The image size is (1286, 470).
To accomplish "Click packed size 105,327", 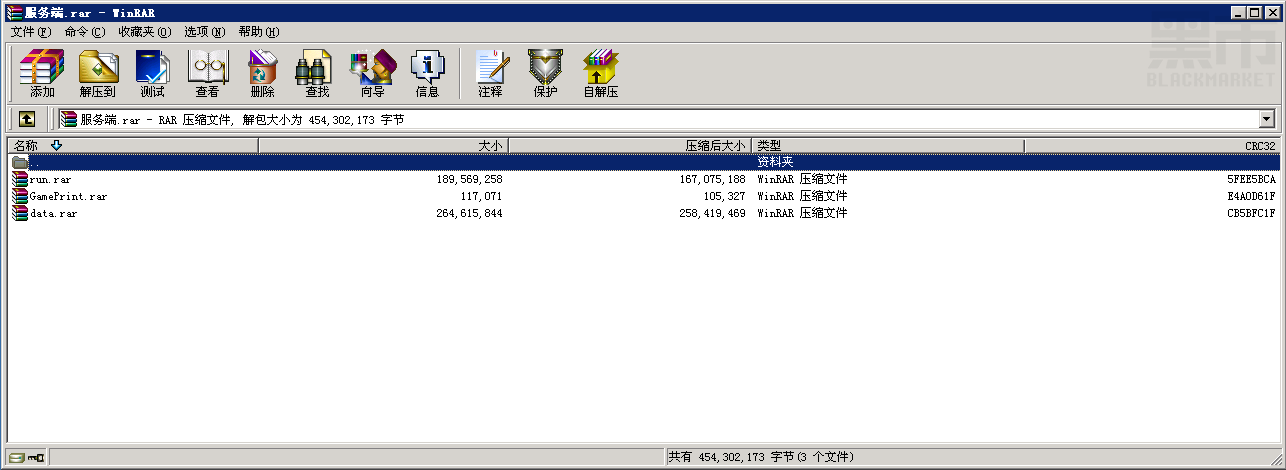I will pyautogui.click(x=724, y=196).
